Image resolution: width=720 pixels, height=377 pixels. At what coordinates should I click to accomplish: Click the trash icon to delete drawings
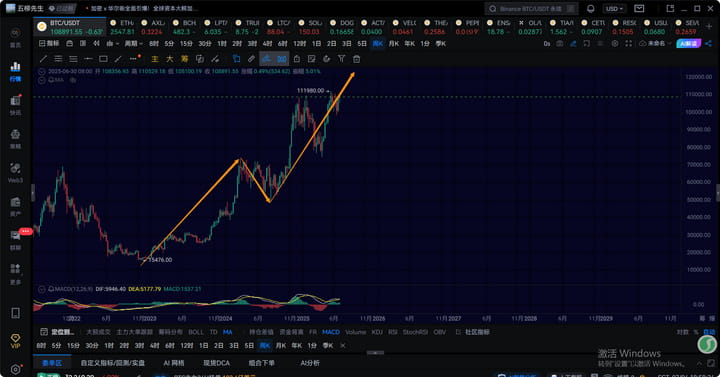point(356,59)
